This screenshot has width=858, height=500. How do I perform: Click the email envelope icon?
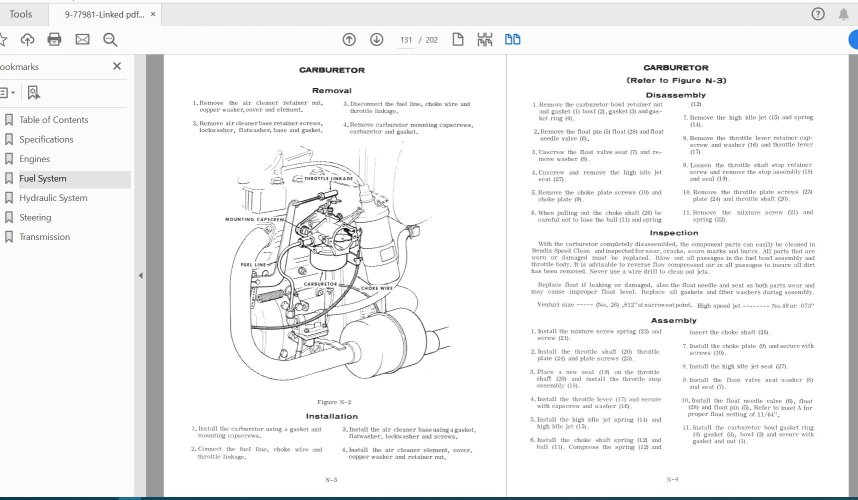pyautogui.click(x=82, y=40)
